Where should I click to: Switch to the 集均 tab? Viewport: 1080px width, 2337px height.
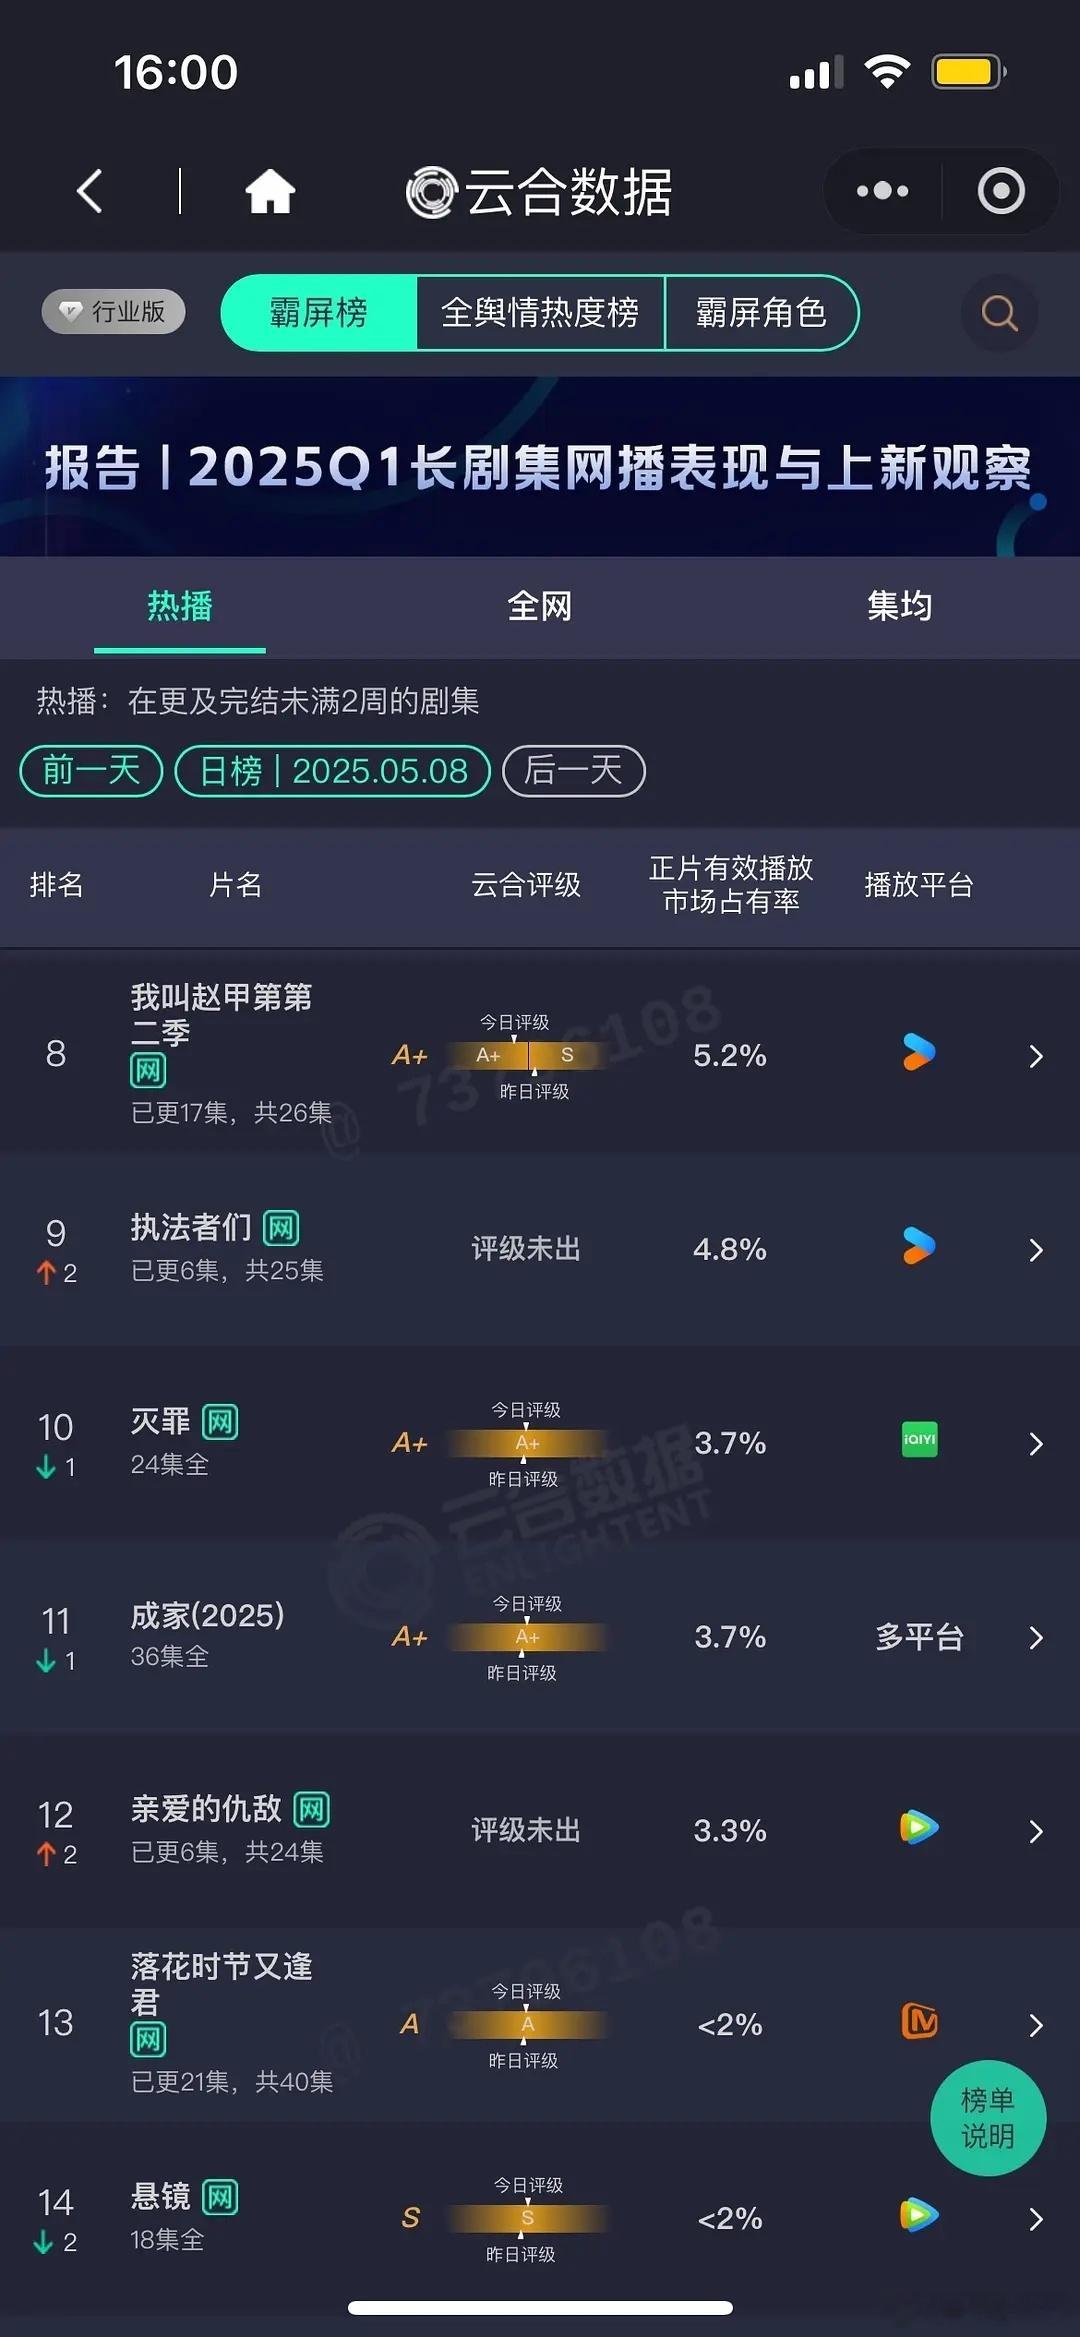900,606
